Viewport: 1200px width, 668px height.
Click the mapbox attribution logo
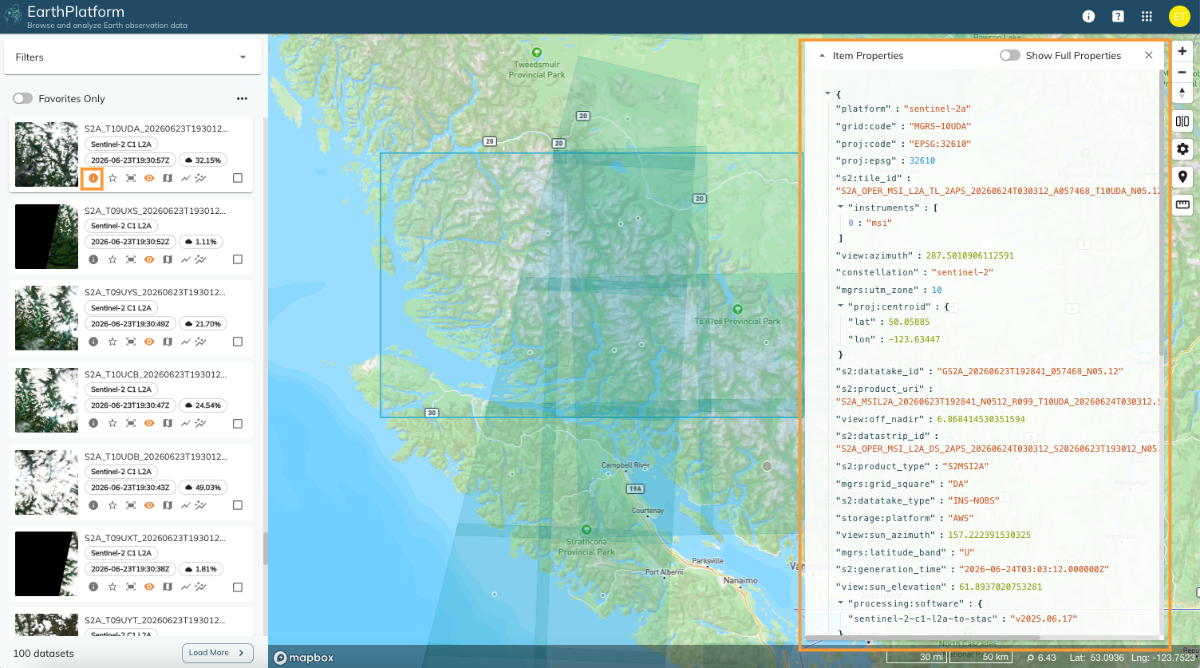[x=304, y=657]
